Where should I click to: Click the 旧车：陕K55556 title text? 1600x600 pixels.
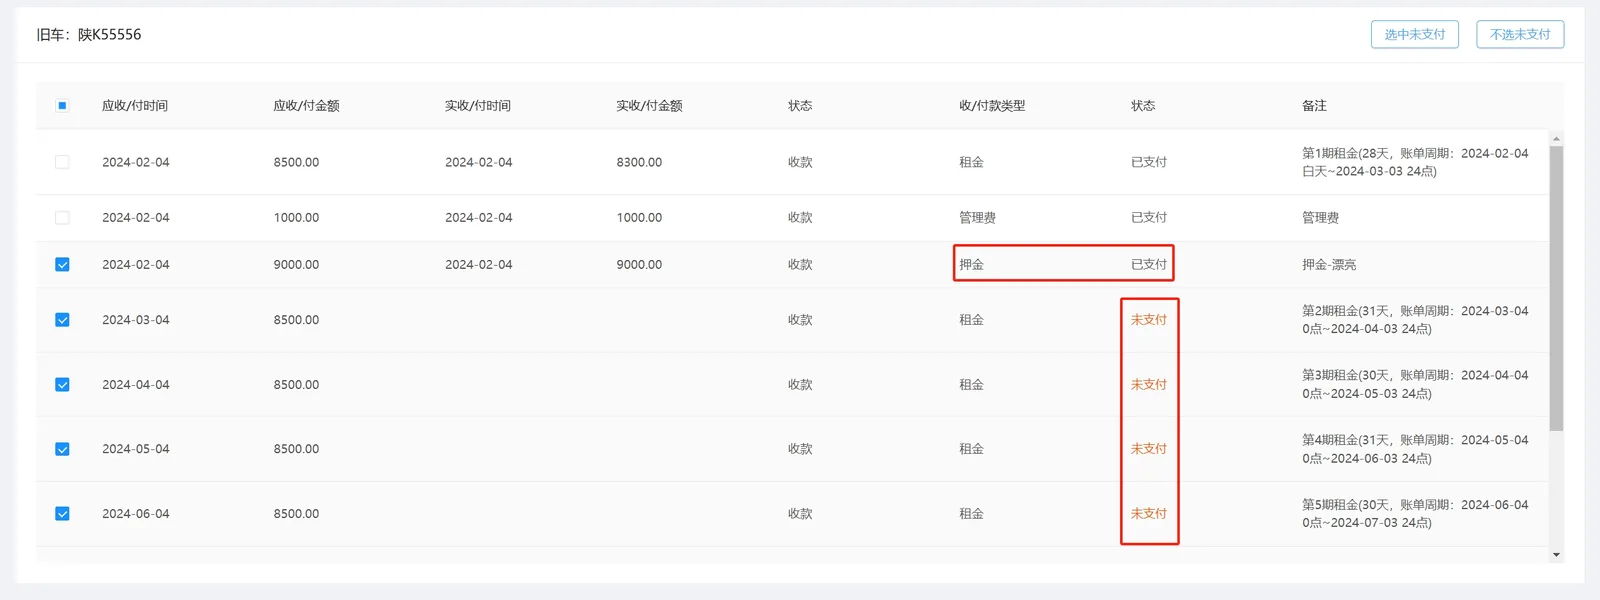point(89,34)
